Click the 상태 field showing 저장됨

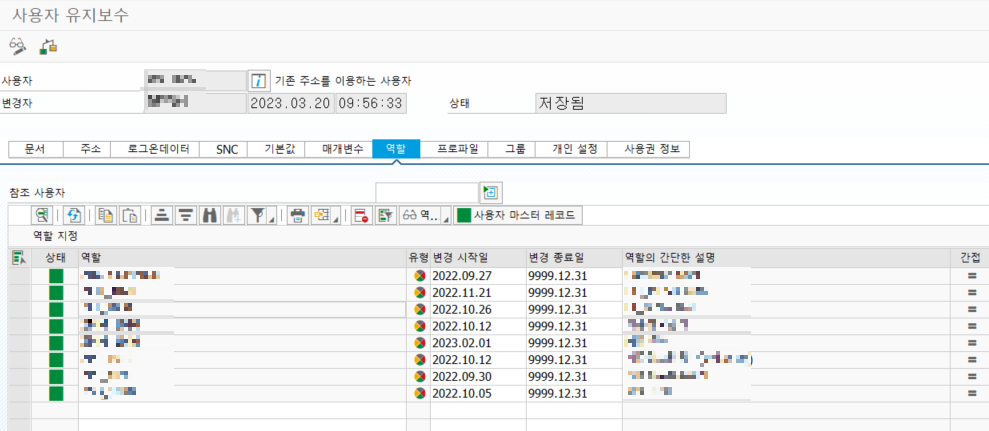[x=631, y=103]
